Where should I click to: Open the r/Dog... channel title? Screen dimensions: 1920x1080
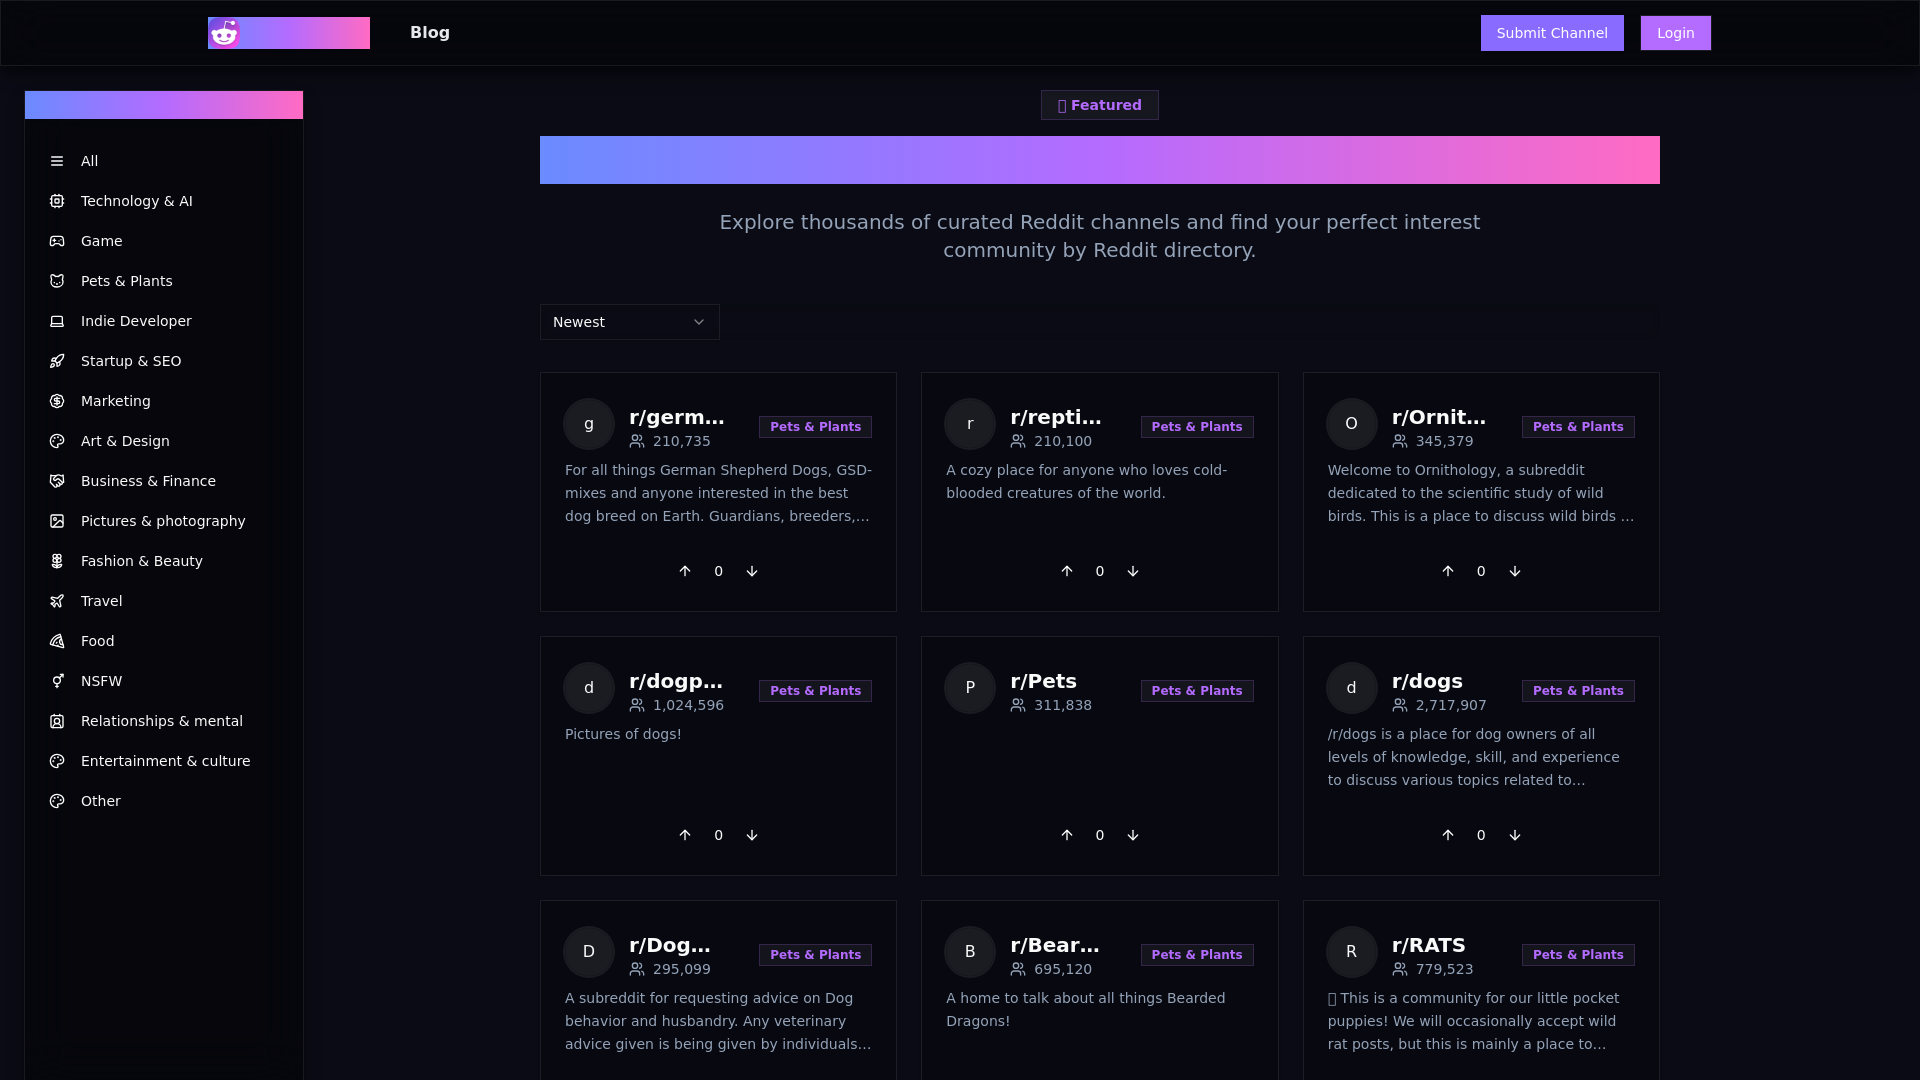click(x=670, y=945)
